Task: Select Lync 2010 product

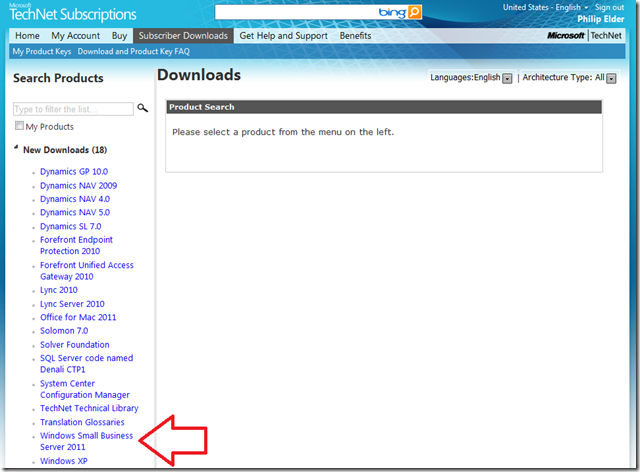Action: pos(59,290)
